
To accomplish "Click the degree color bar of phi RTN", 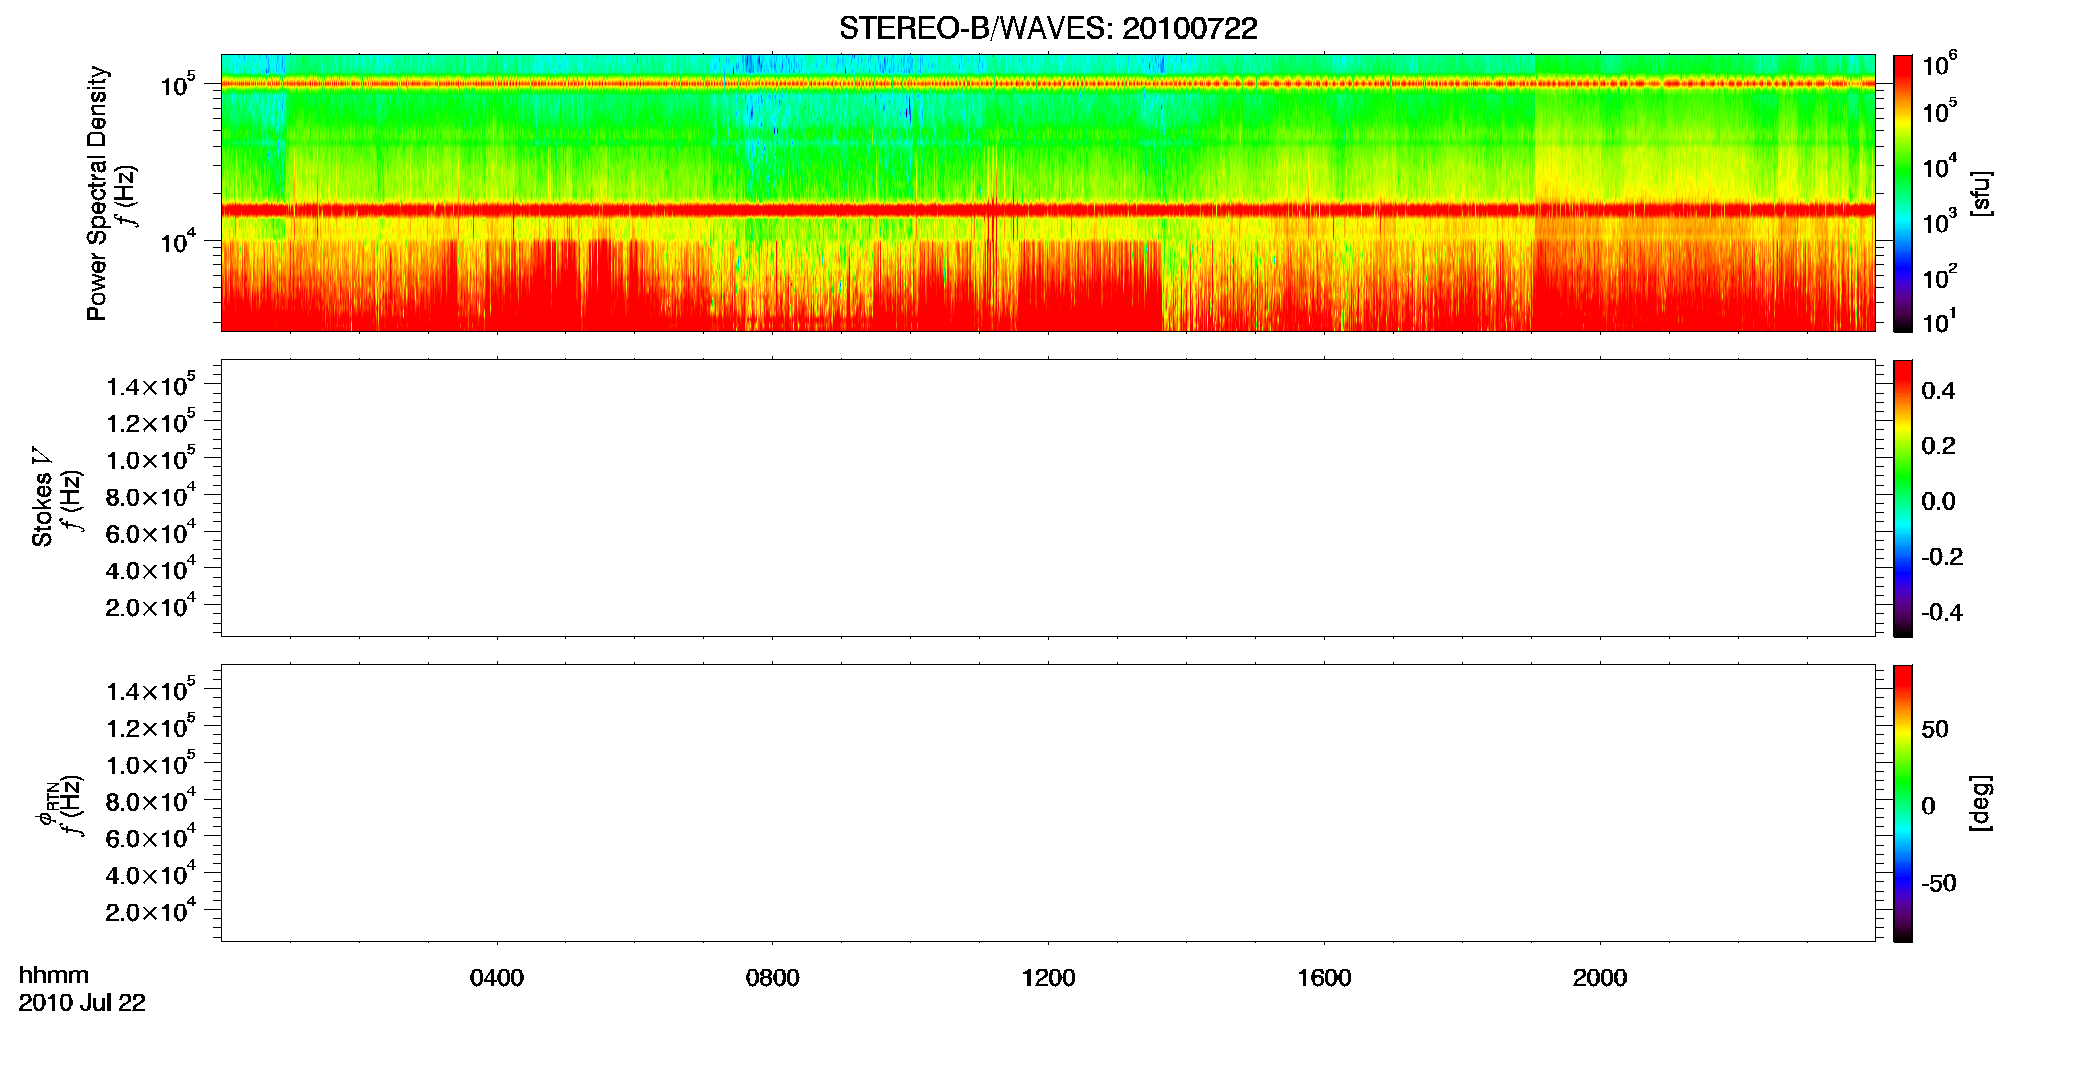I will tap(1903, 803).
